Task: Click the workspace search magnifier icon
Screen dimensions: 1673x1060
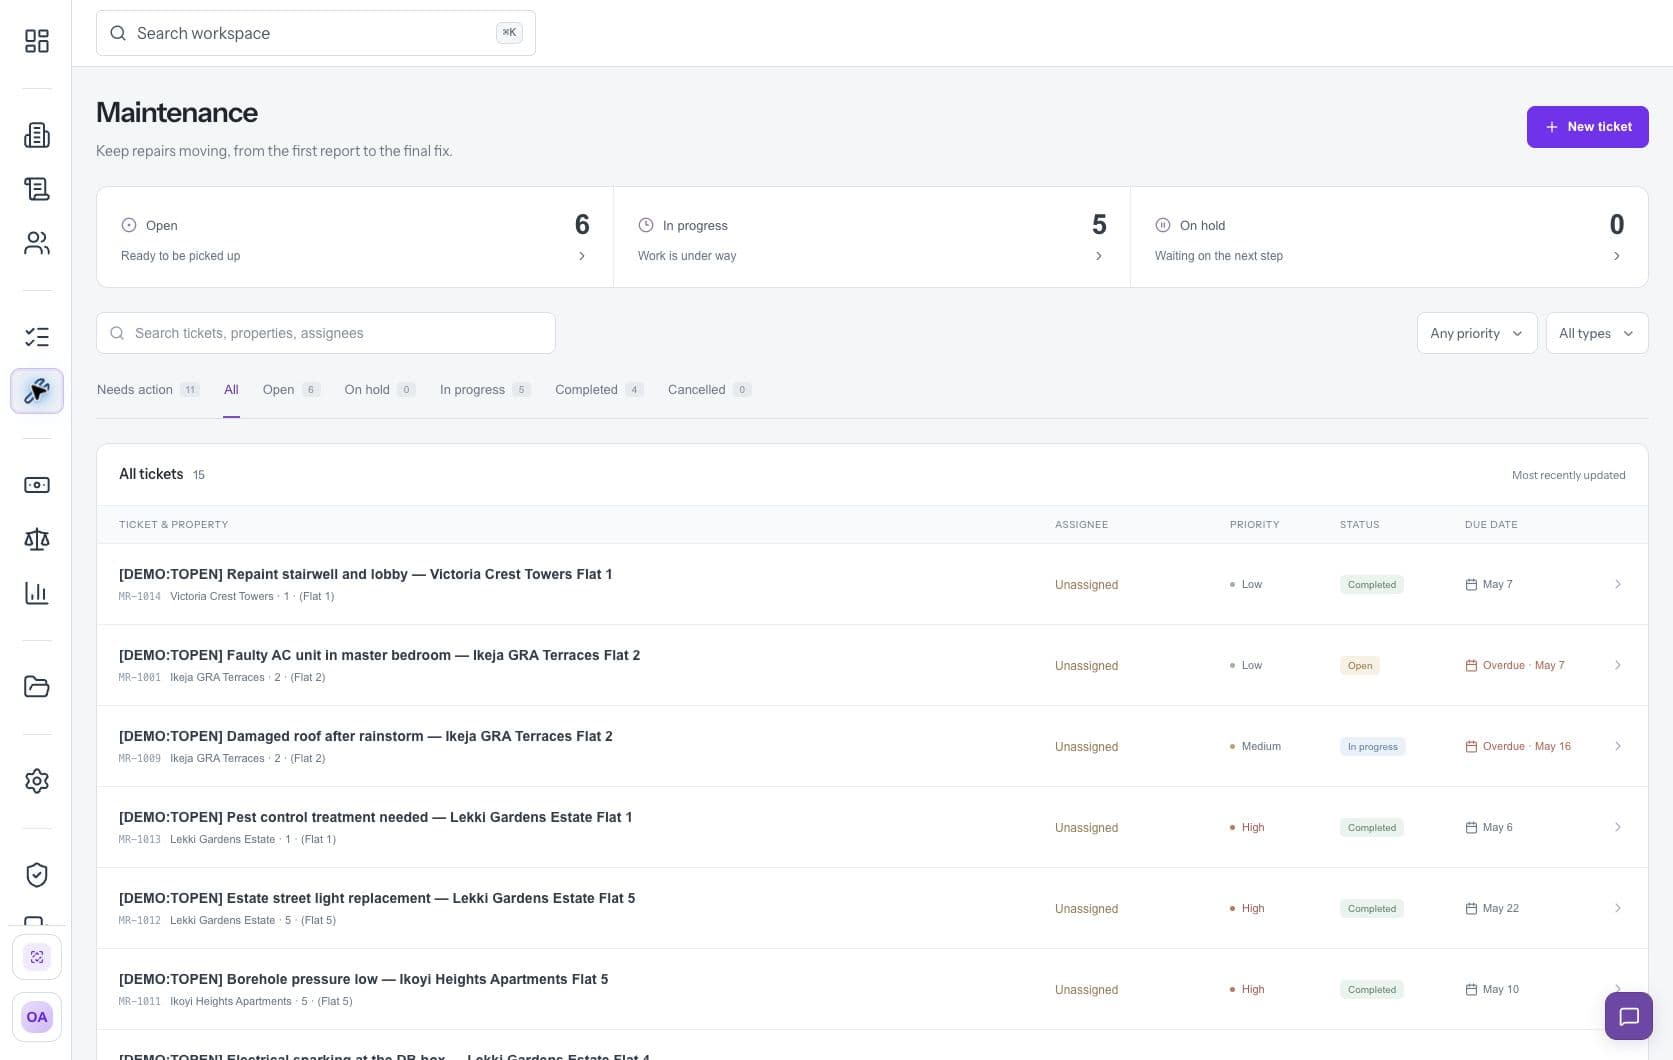Action: (118, 33)
